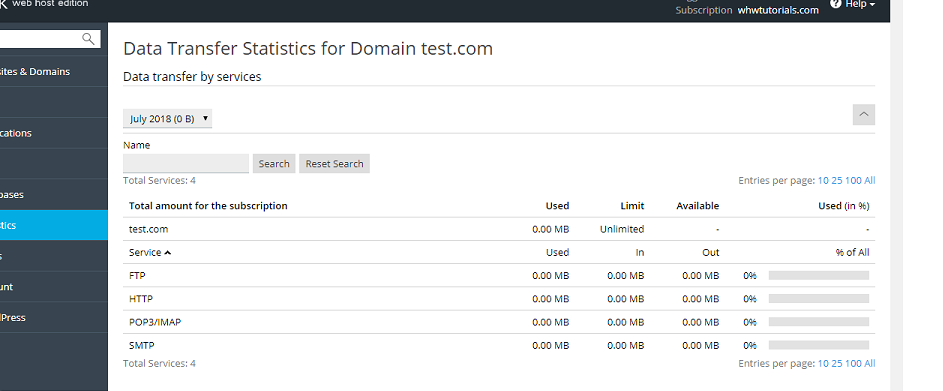Set top entries per page to 100
Screen dimensions: 943x391
pyautogui.click(x=853, y=180)
